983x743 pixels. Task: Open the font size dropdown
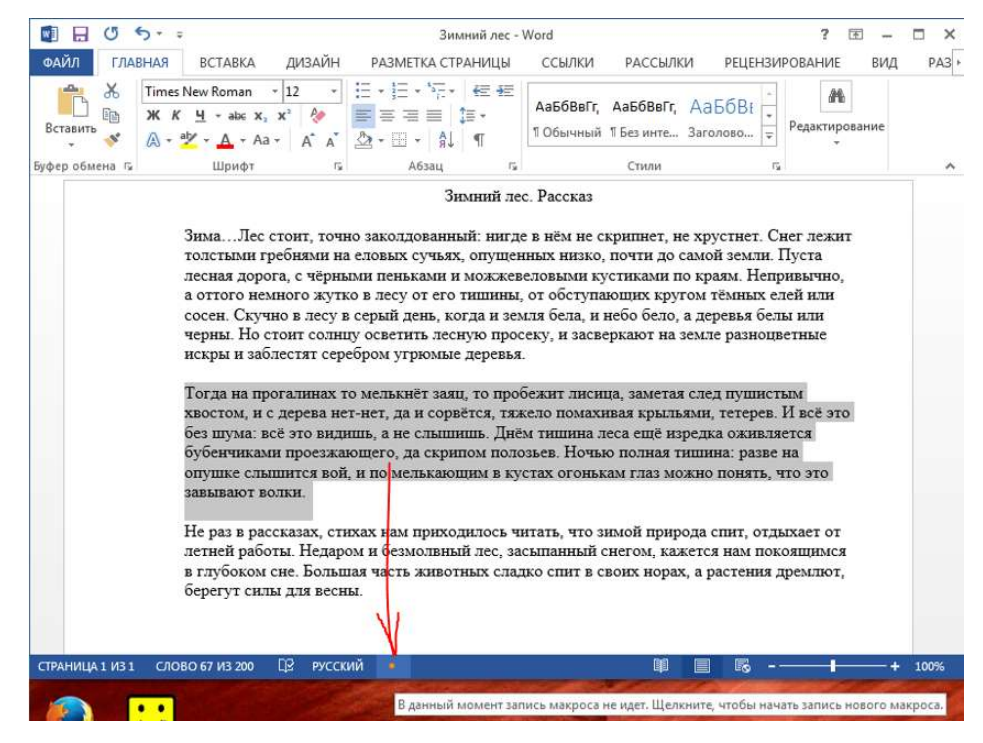(x=334, y=91)
